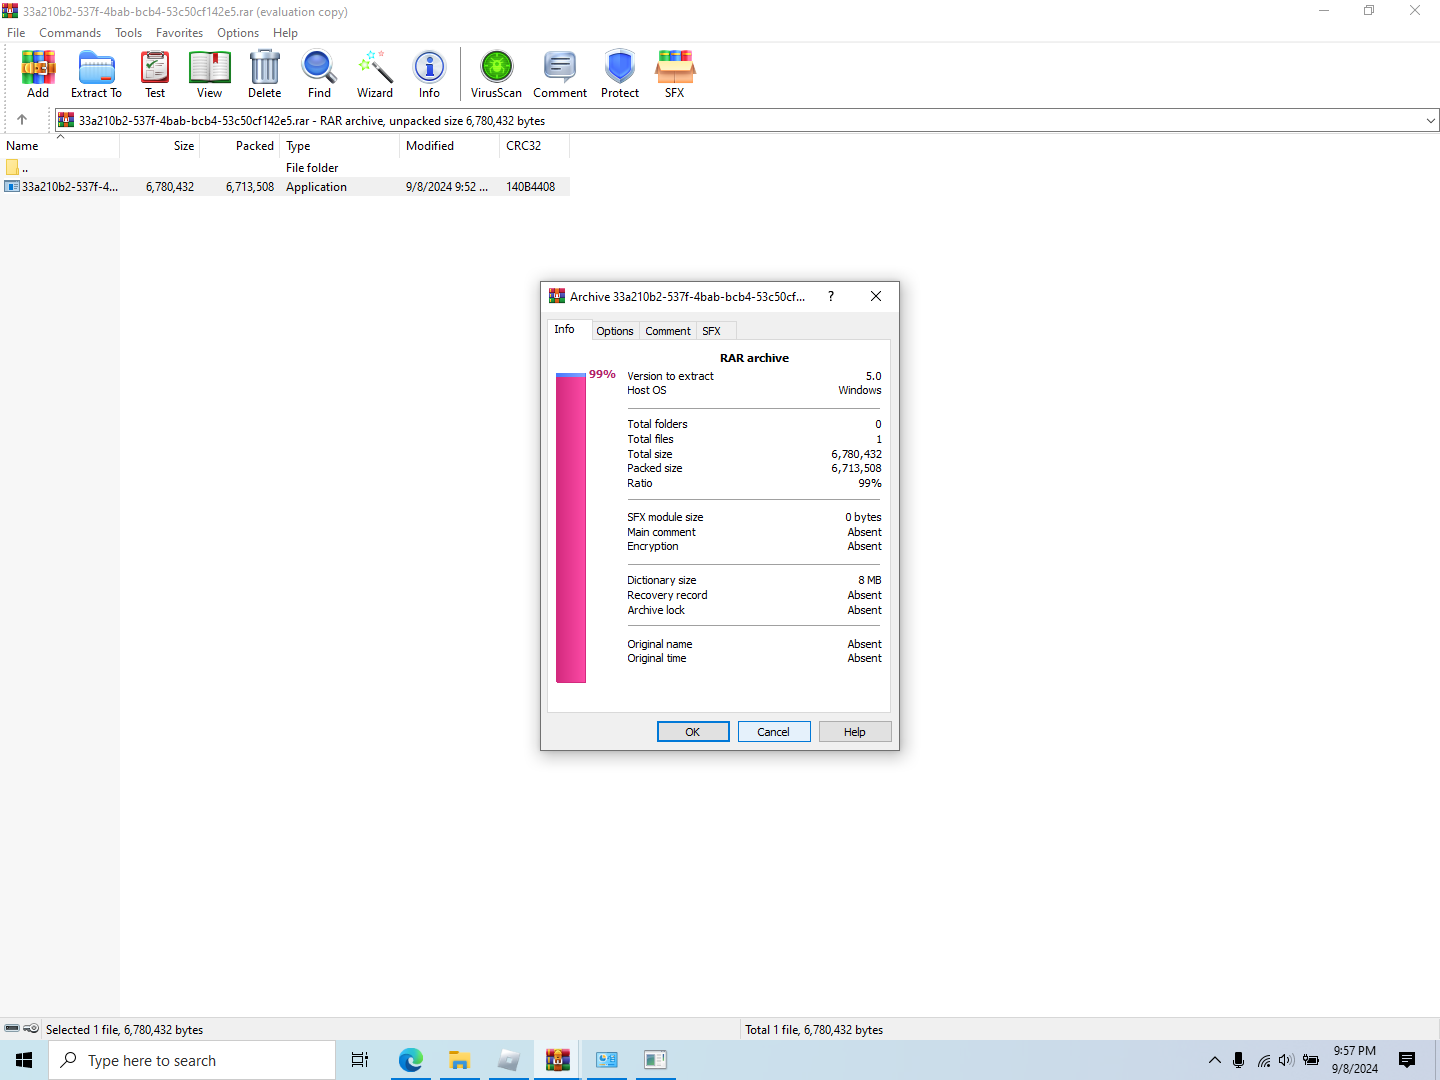The height and width of the screenshot is (1080, 1440).
Task: Sort file list by Size column
Action: coord(160,146)
